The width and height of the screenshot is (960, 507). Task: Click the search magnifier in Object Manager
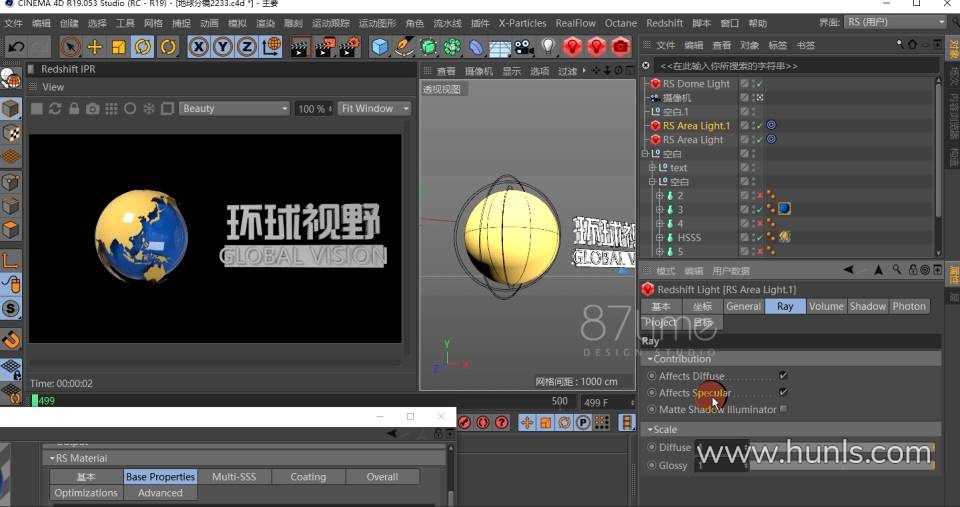[899, 45]
